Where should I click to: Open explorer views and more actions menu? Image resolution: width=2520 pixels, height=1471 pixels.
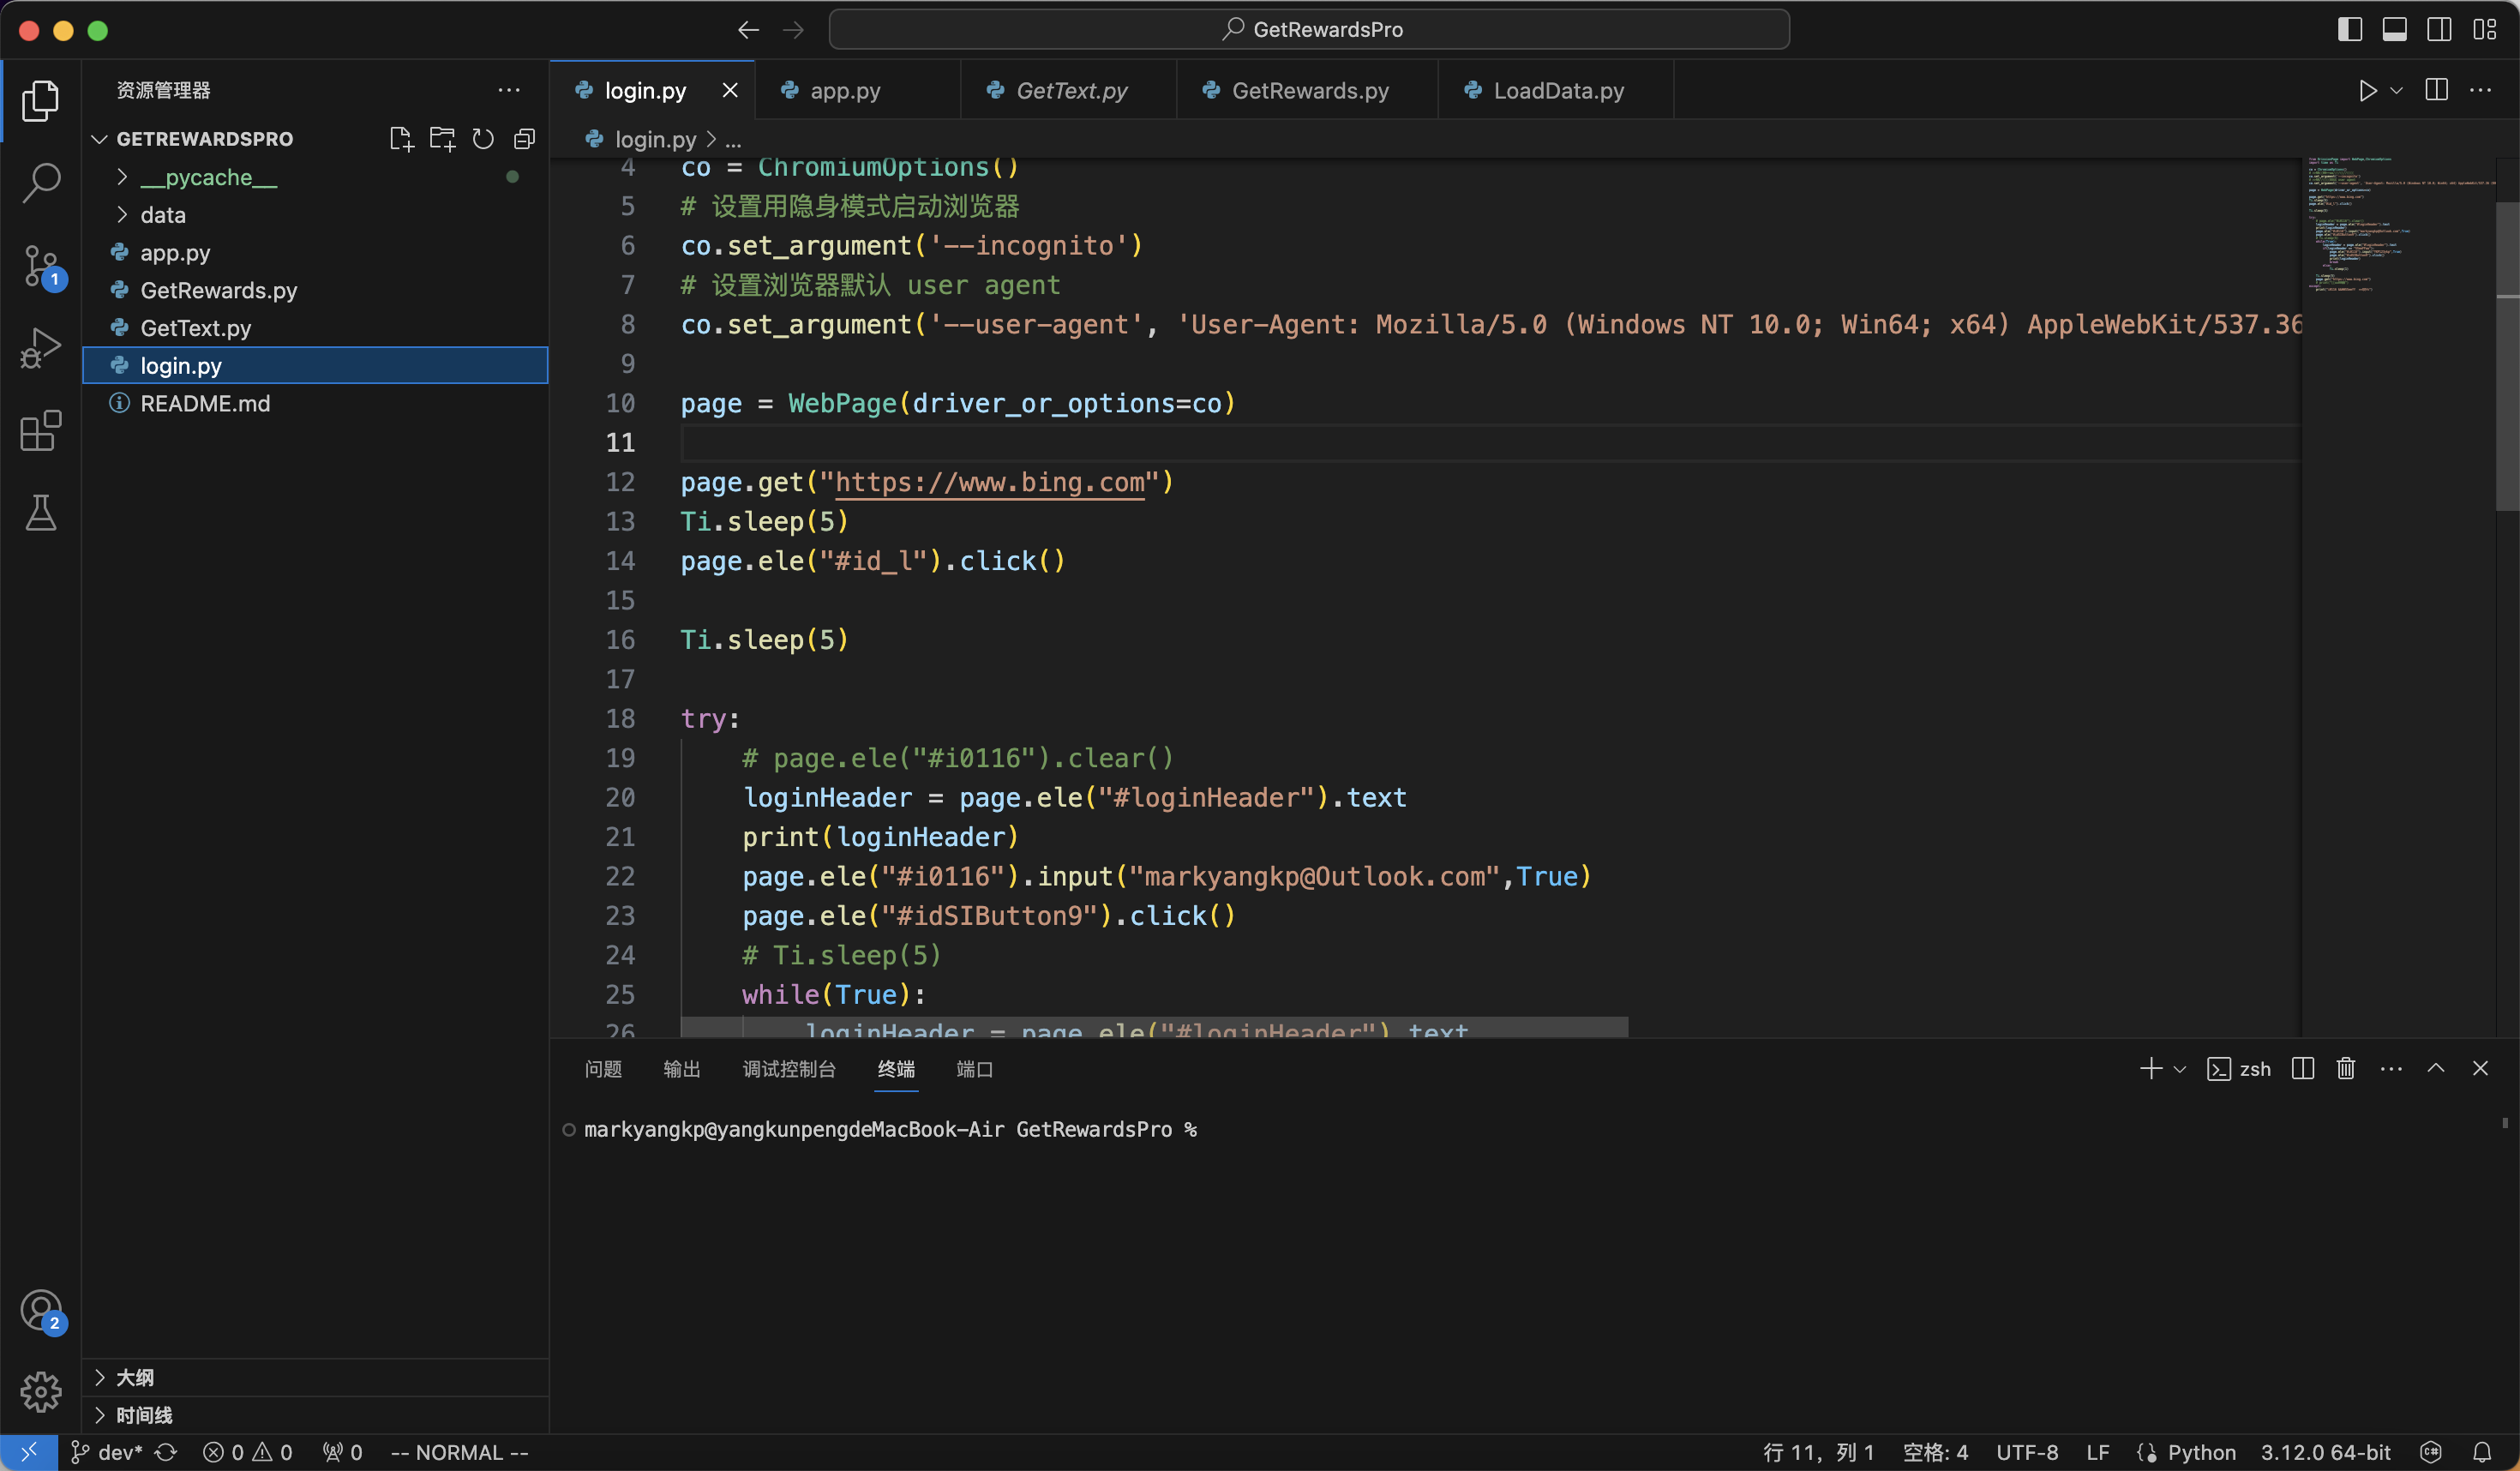(x=509, y=90)
